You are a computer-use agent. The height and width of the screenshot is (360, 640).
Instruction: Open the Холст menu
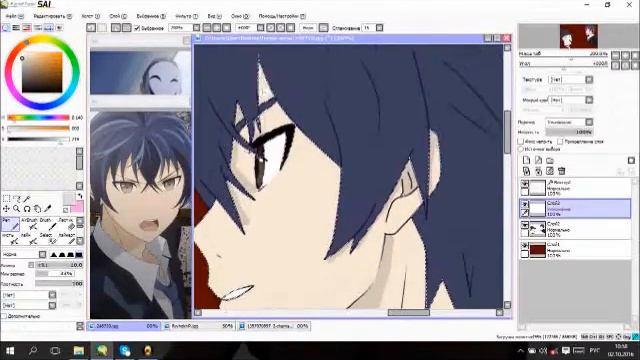coord(91,16)
